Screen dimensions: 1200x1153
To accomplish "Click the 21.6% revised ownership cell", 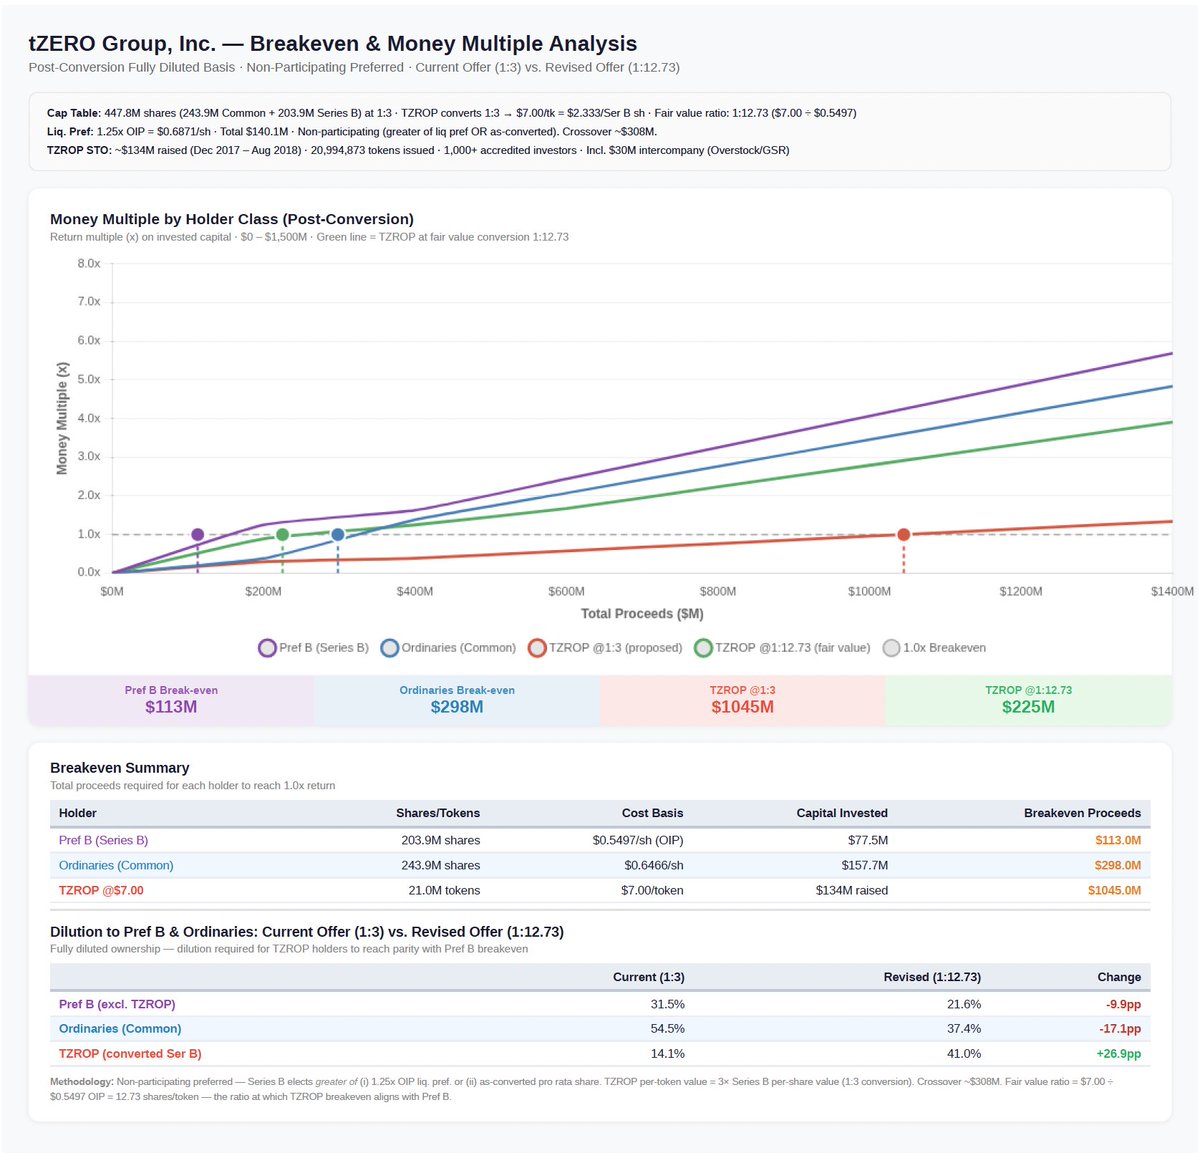I will [x=964, y=1004].
